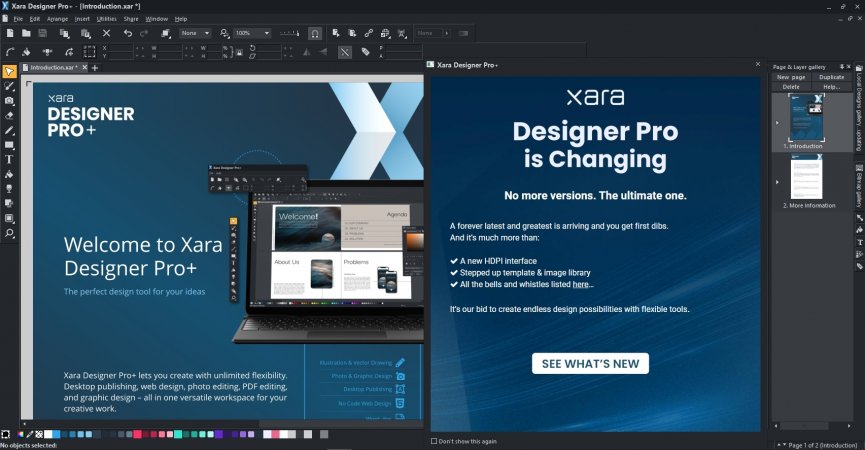865x450 pixels.
Task: Close the Xara Designer Pro+ announcement panel
Action: pyautogui.click(x=757, y=65)
